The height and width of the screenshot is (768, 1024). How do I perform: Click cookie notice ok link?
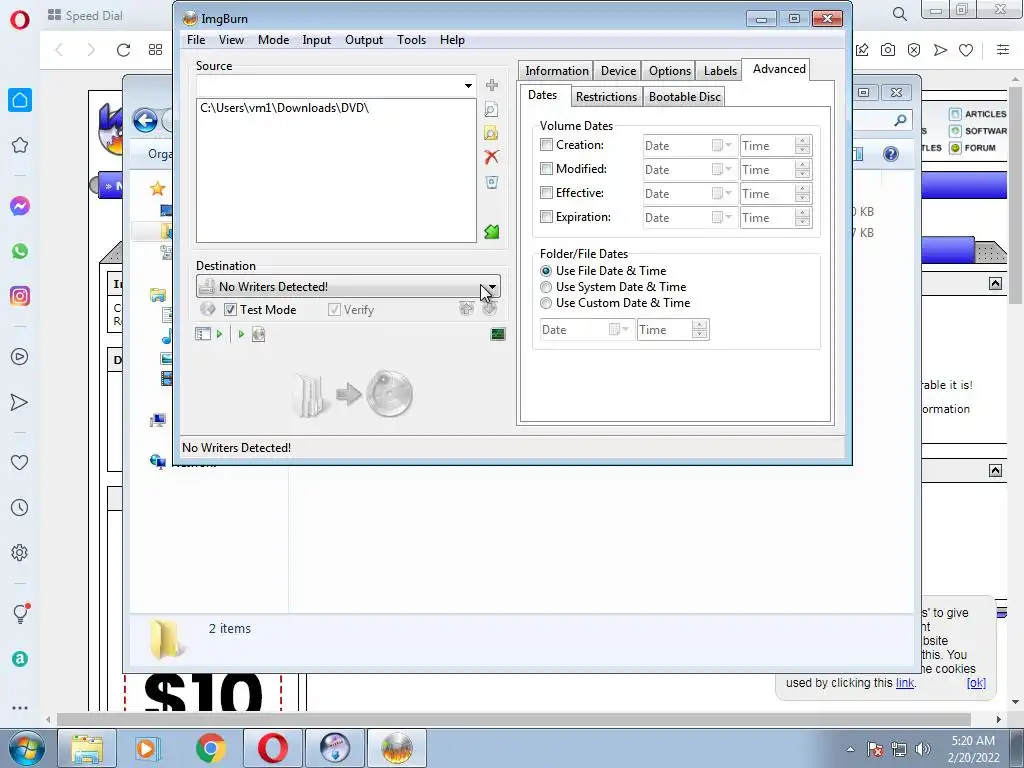coord(976,683)
